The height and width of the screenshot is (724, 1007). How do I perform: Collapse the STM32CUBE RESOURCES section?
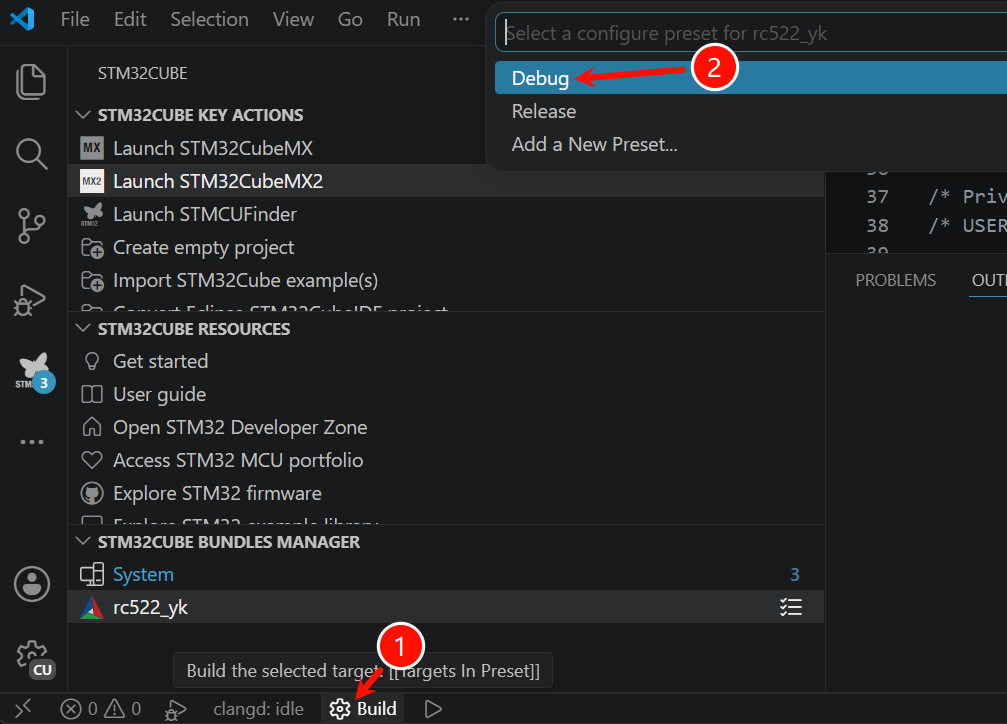point(83,328)
